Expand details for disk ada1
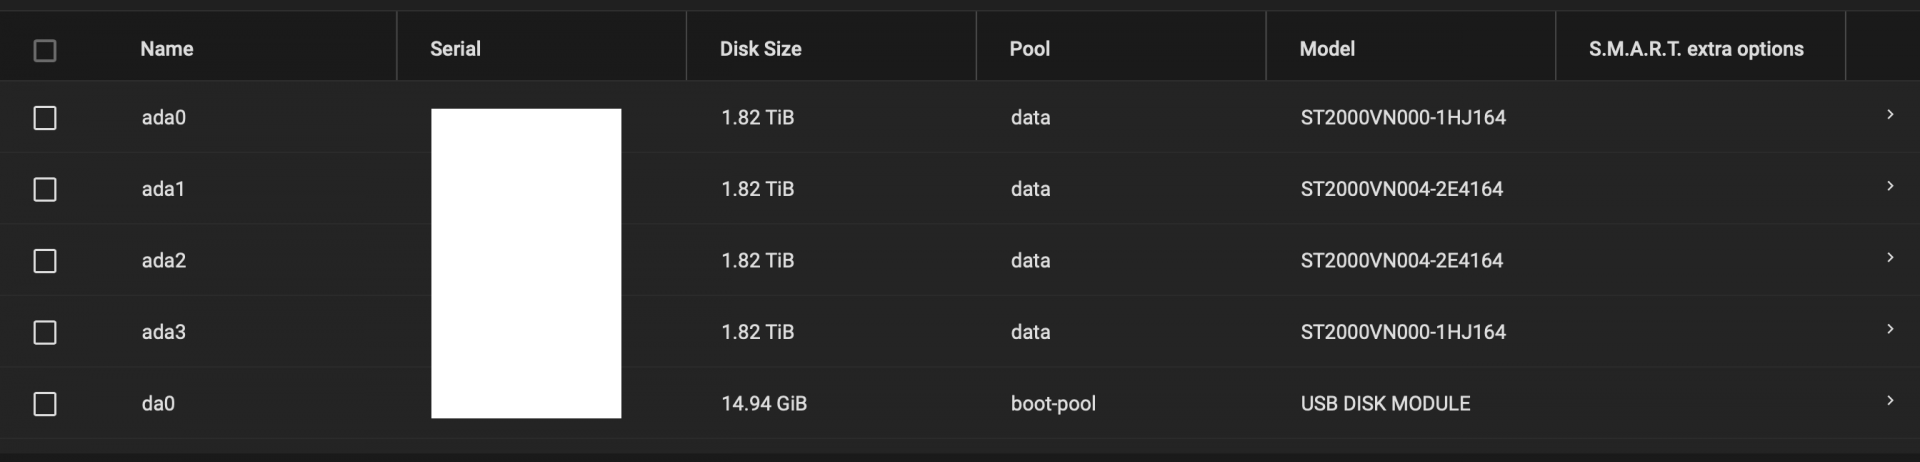 click(1890, 186)
